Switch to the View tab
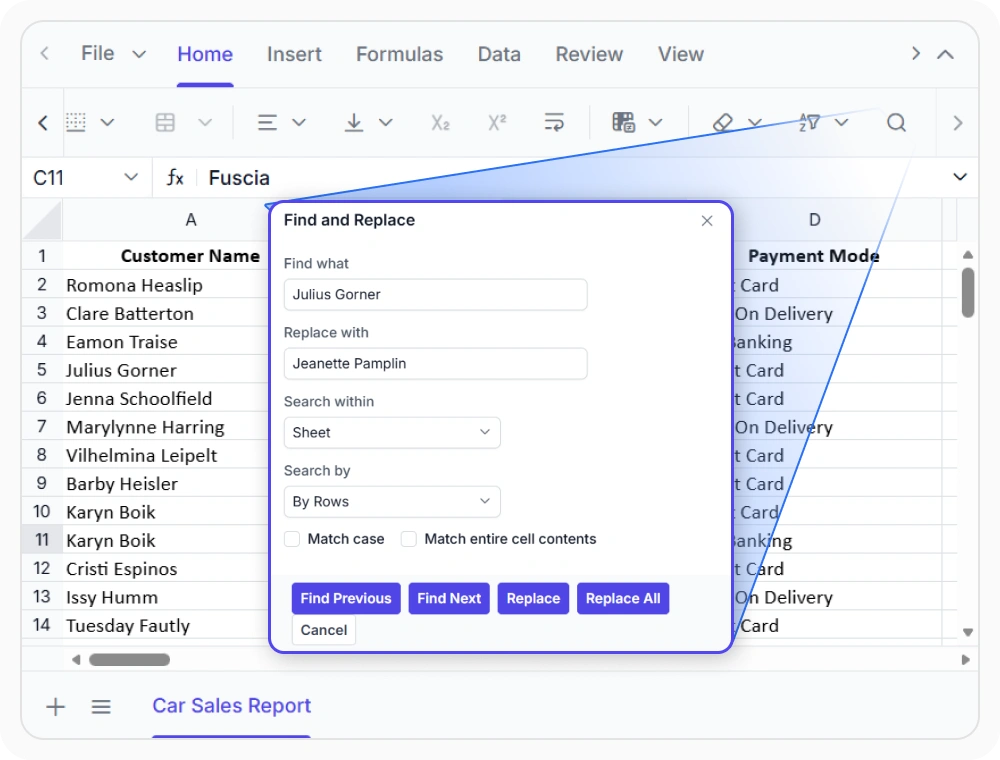1000x760 pixels. [x=680, y=54]
